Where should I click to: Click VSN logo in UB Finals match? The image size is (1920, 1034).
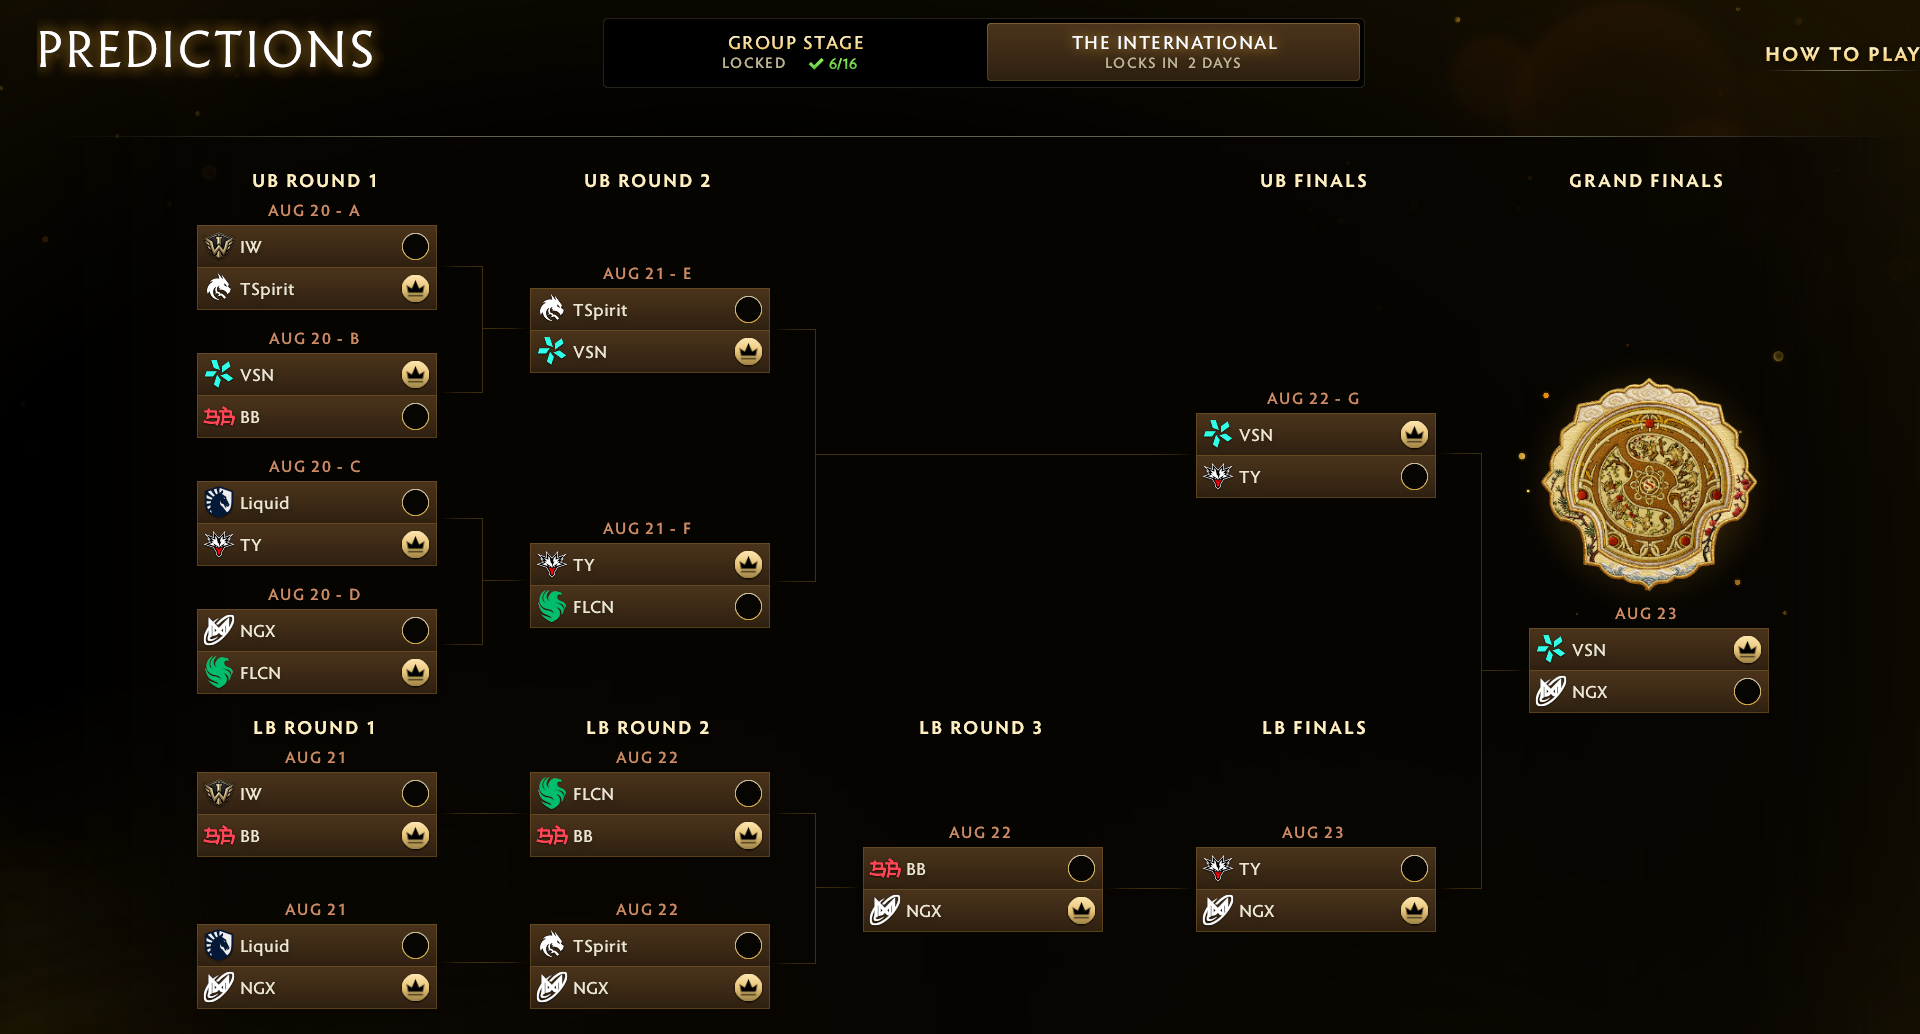click(1218, 434)
